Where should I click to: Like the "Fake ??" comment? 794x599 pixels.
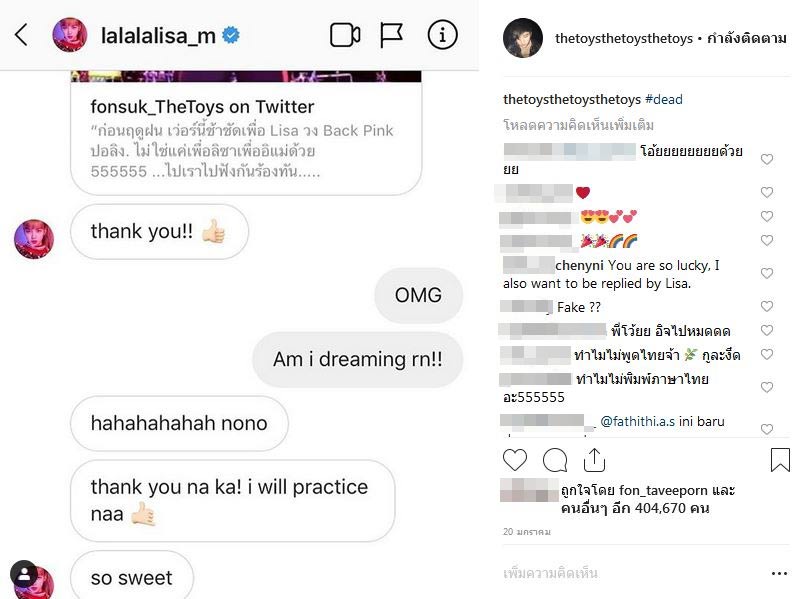pyautogui.click(x=767, y=306)
